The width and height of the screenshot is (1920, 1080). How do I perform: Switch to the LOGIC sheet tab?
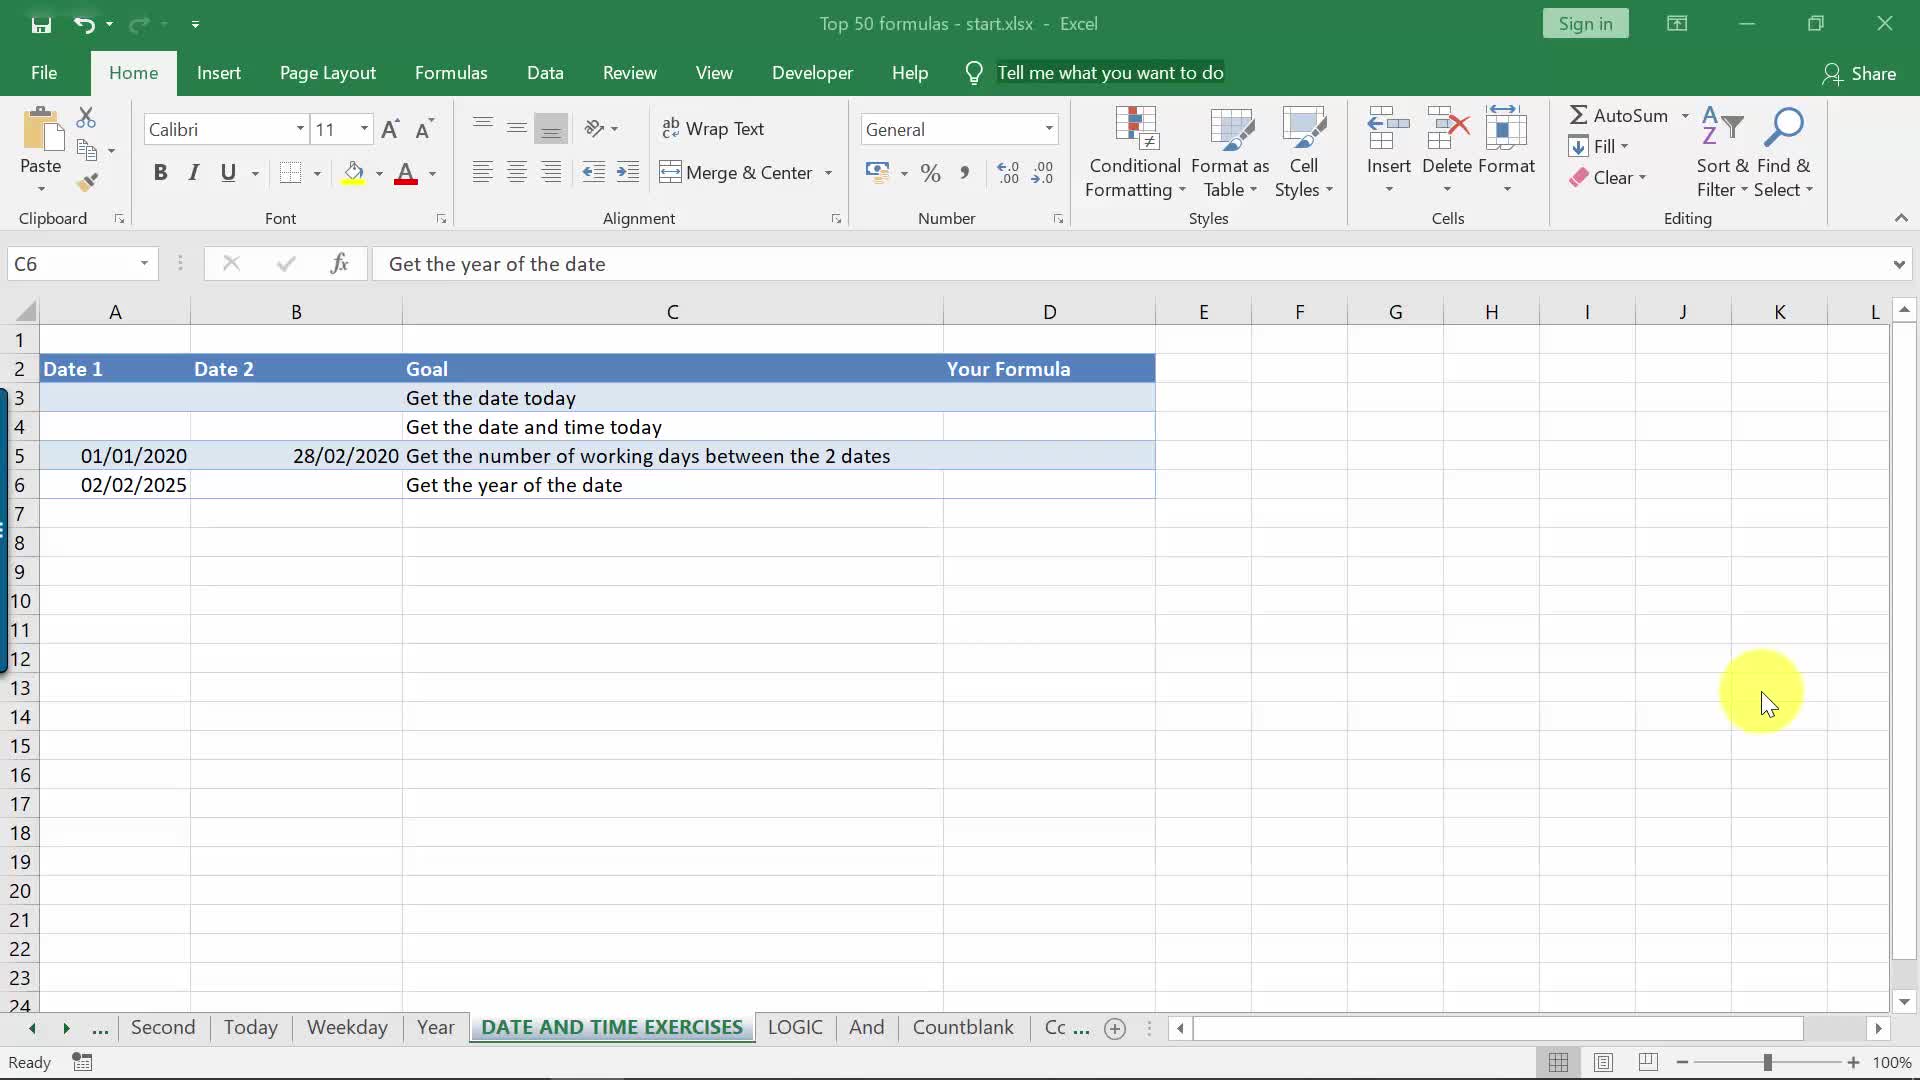pyautogui.click(x=795, y=1027)
